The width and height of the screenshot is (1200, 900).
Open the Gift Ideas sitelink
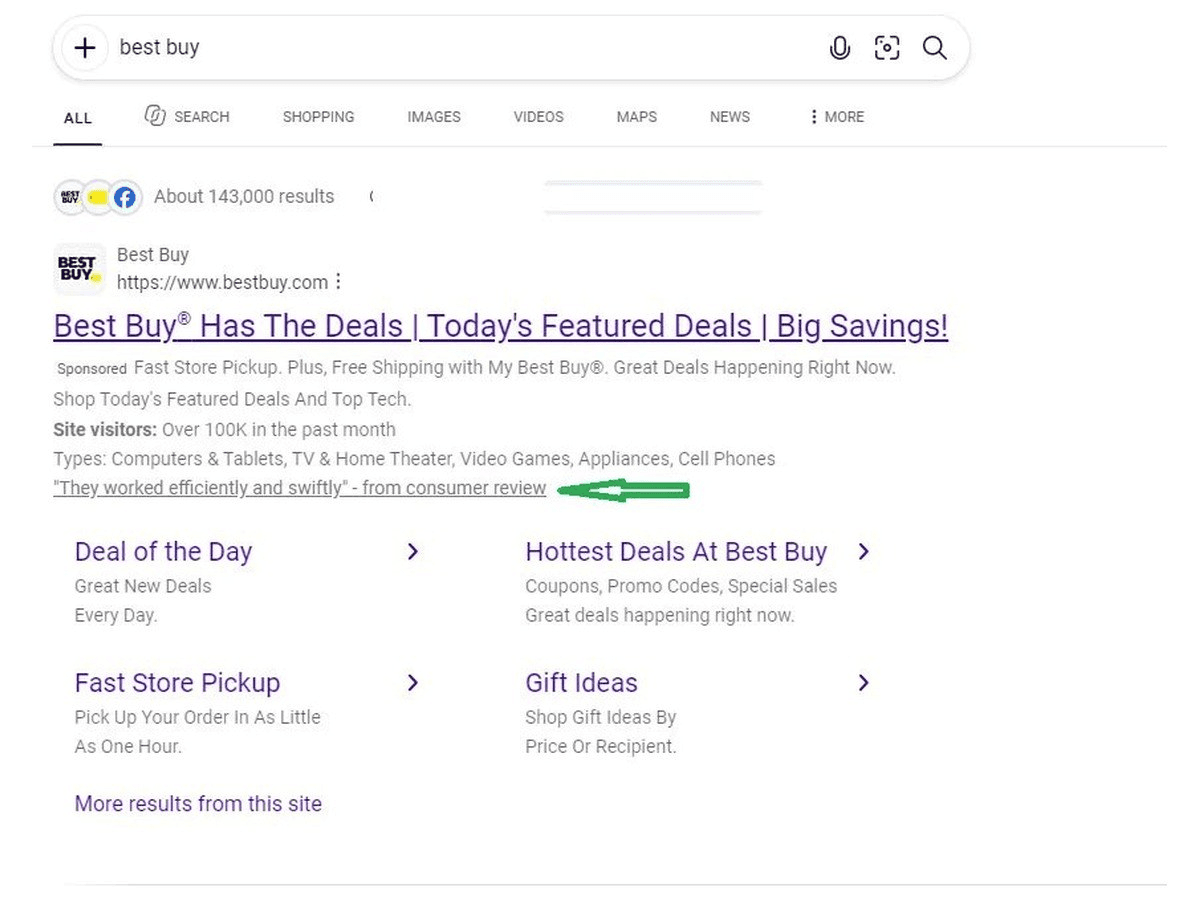click(581, 683)
